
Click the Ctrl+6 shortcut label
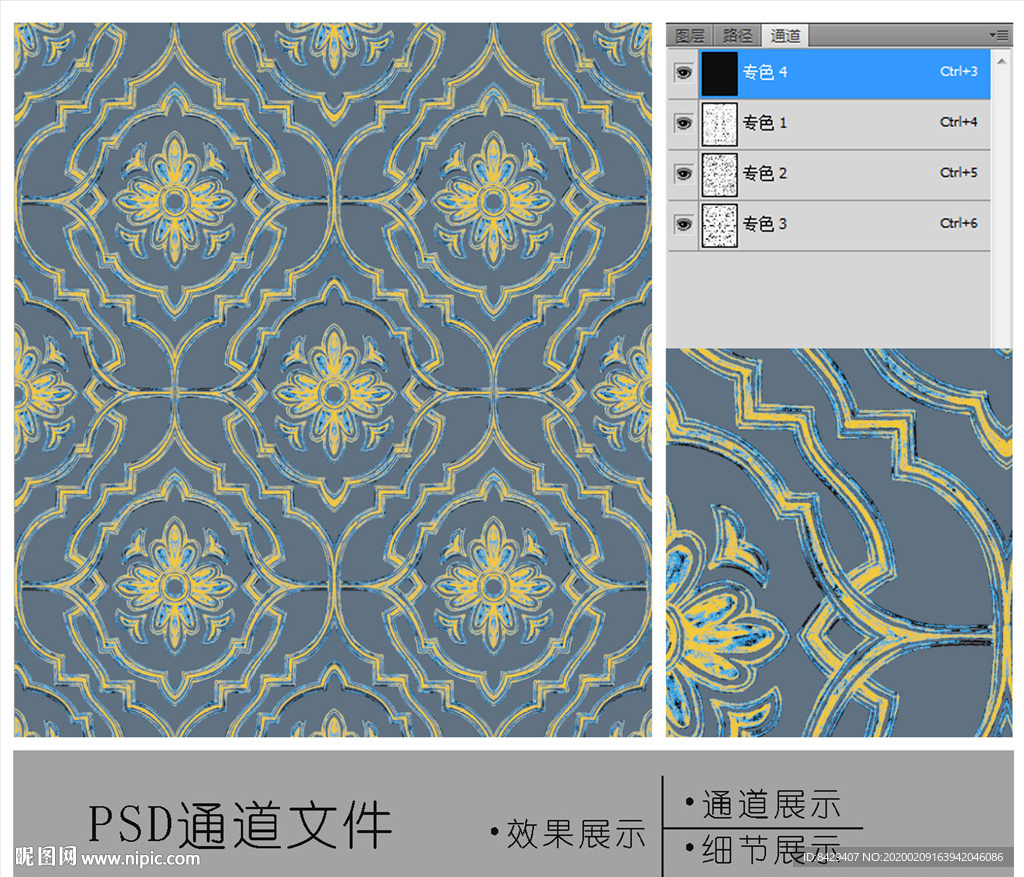(959, 223)
